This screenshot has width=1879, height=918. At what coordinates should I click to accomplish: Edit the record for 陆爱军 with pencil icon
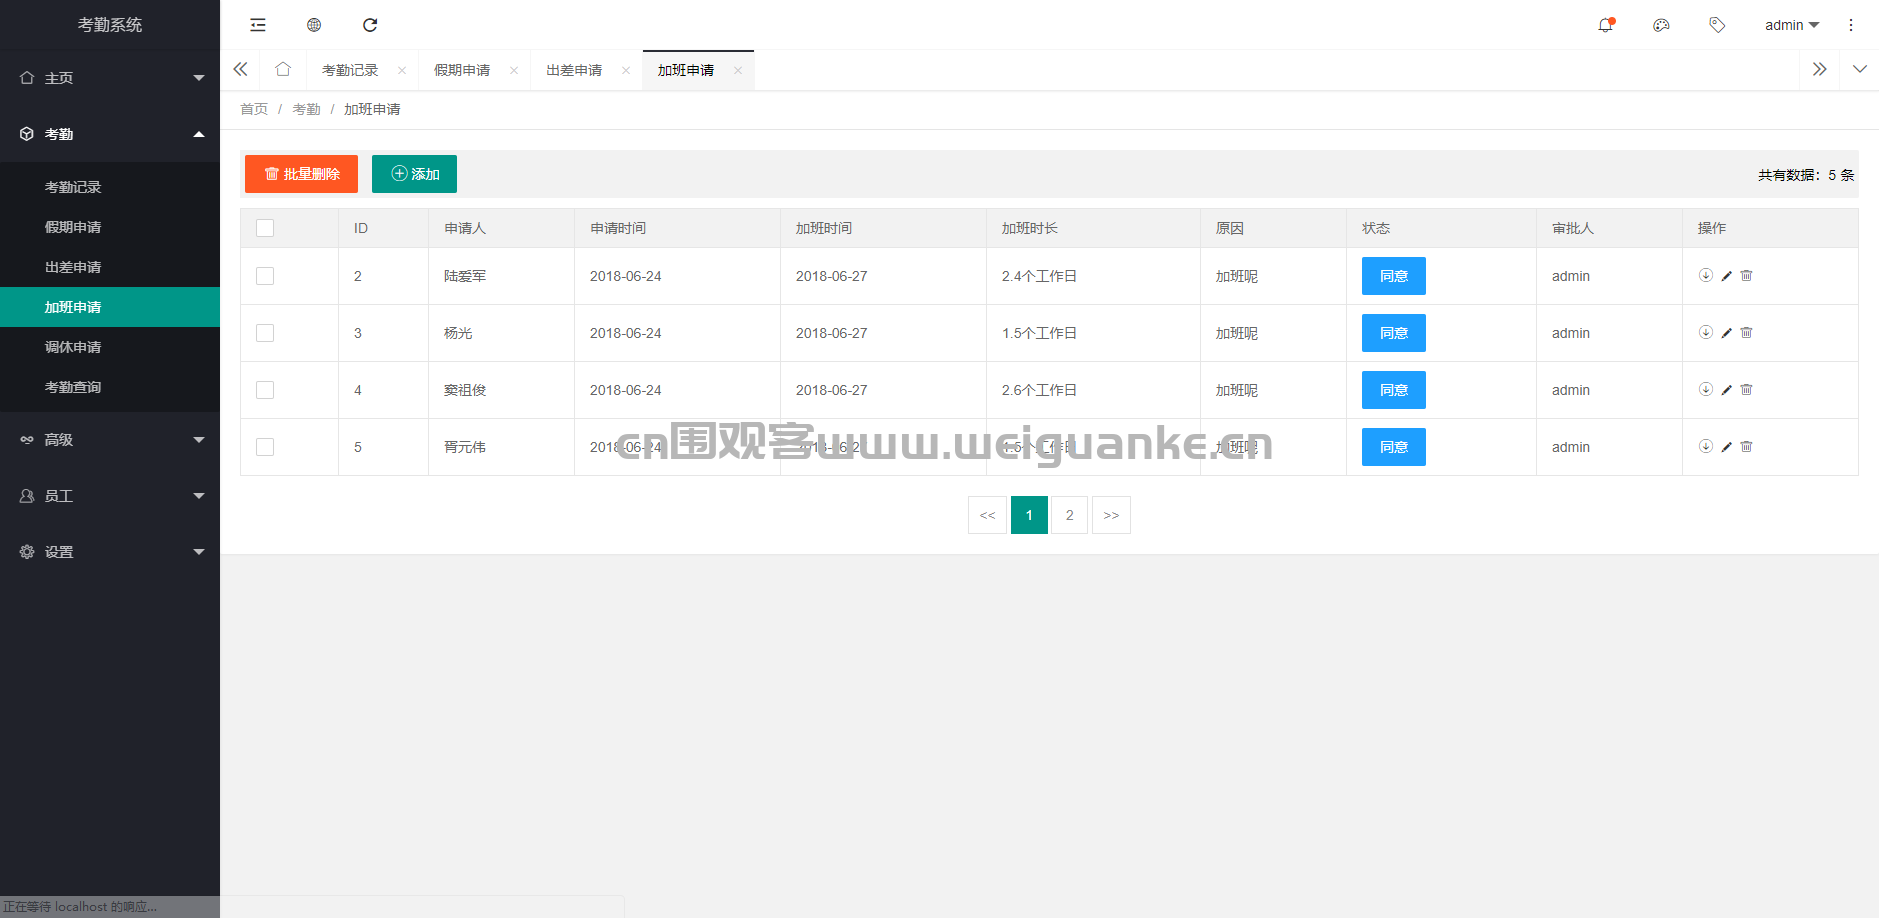pos(1726,276)
